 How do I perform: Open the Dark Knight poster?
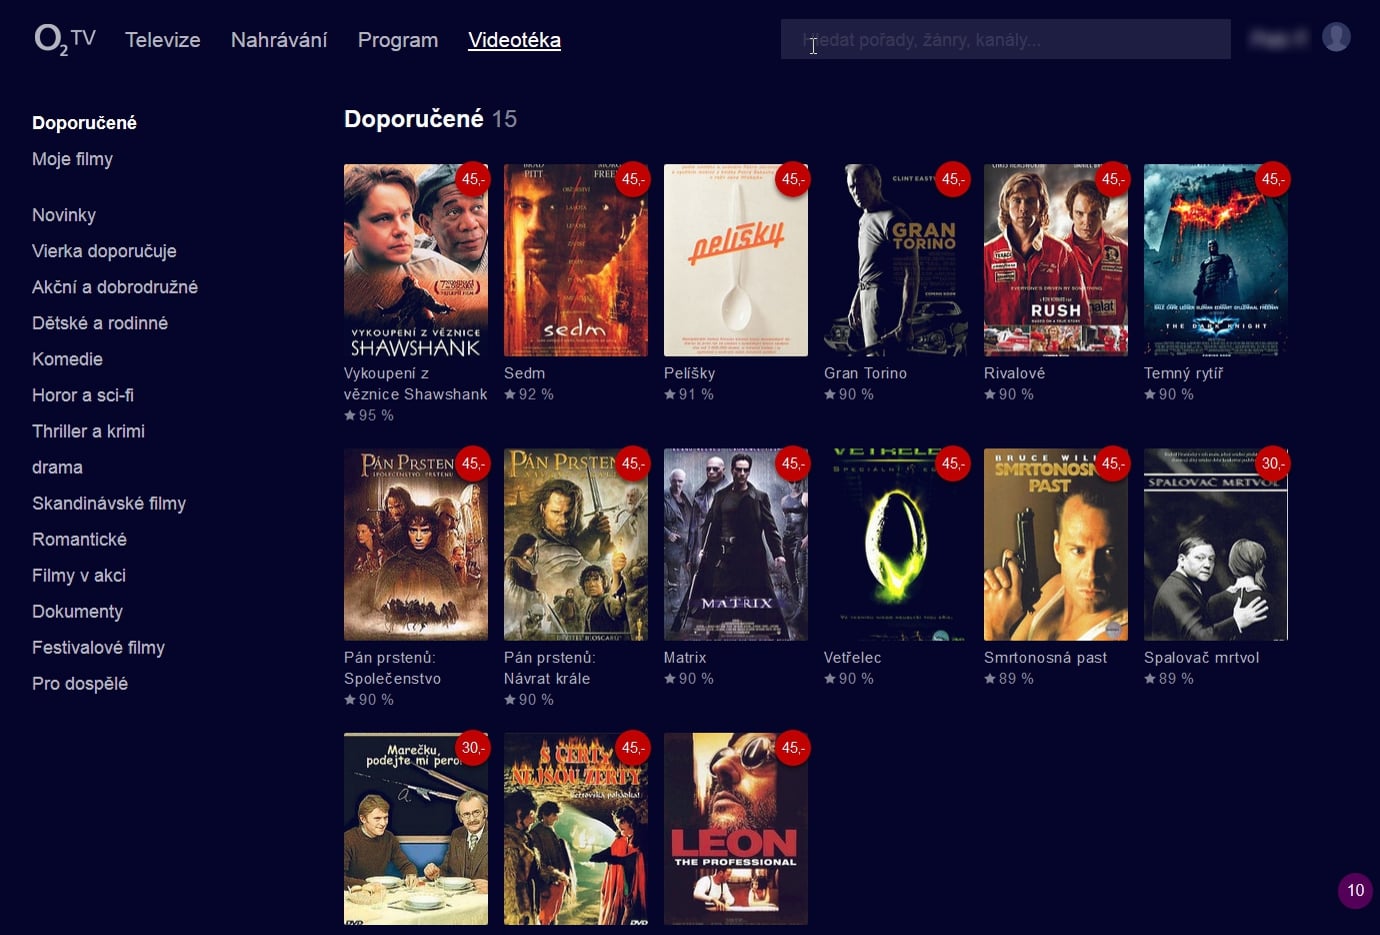(1216, 260)
